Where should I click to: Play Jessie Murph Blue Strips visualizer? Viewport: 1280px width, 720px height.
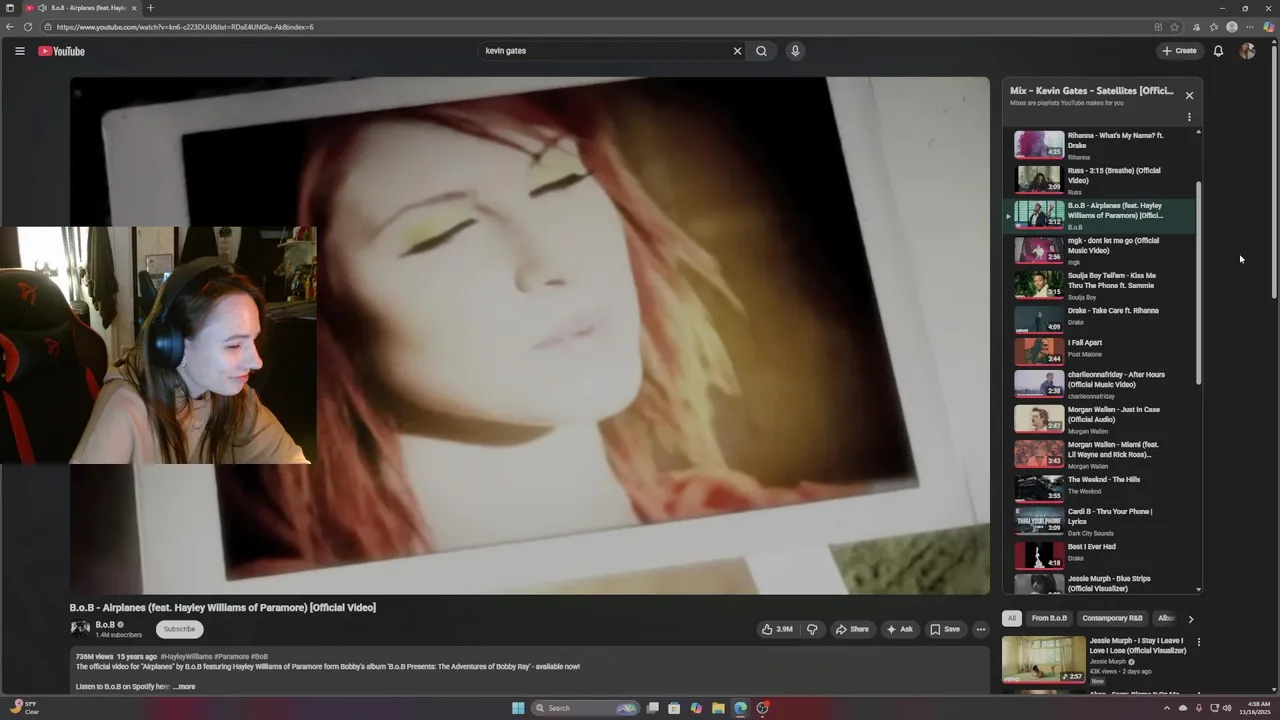1099,583
